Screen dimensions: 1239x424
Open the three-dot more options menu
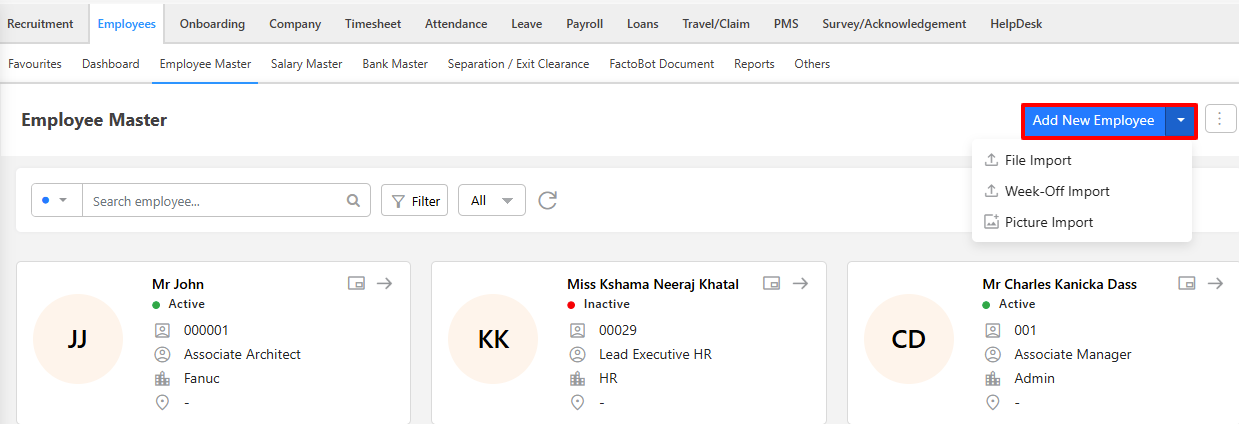pos(1220,120)
